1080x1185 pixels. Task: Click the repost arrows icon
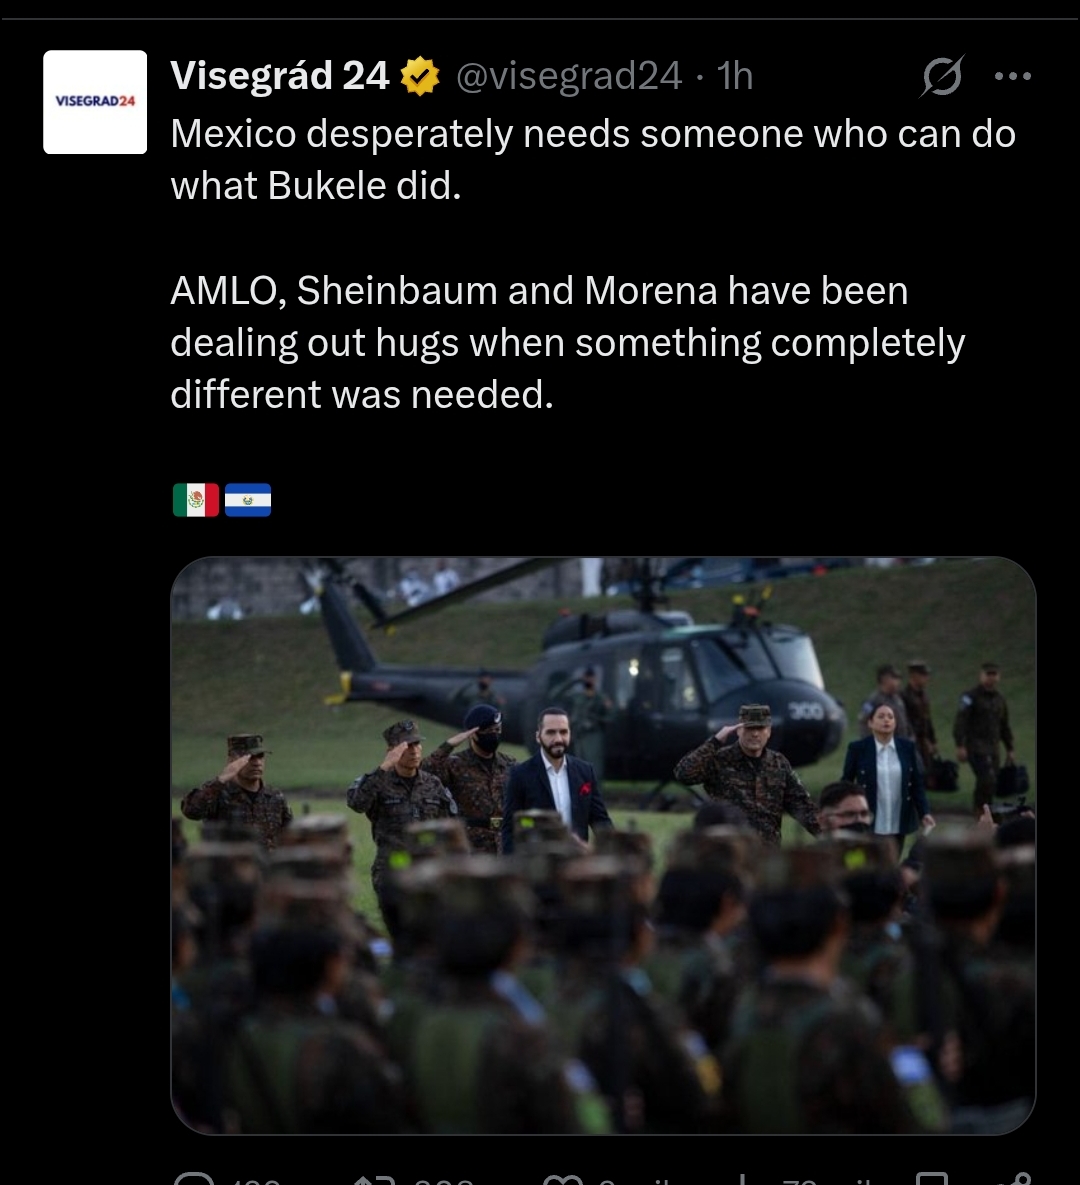[x=376, y=1179]
